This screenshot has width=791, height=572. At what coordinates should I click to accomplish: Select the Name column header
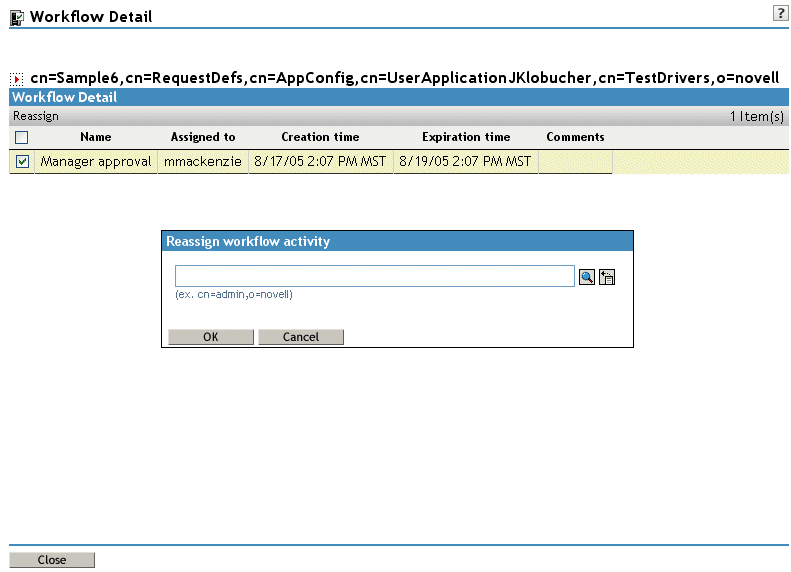click(x=96, y=137)
